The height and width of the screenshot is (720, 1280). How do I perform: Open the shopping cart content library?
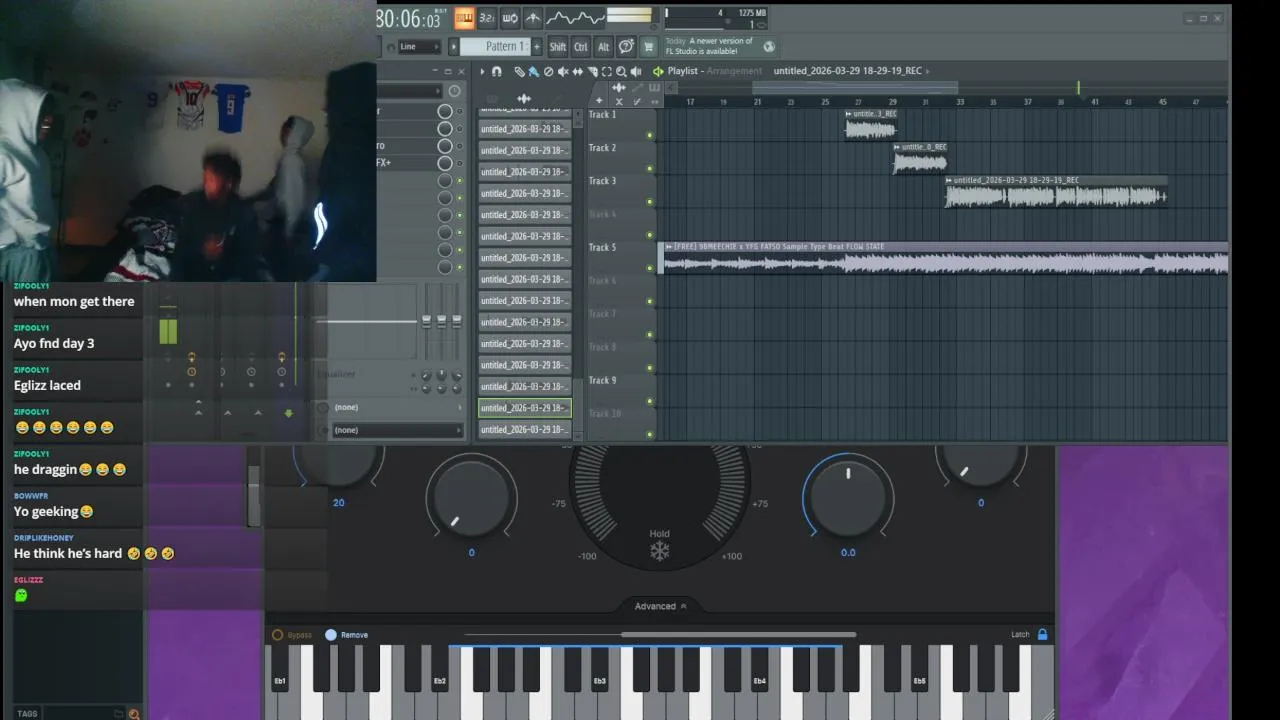click(x=648, y=46)
